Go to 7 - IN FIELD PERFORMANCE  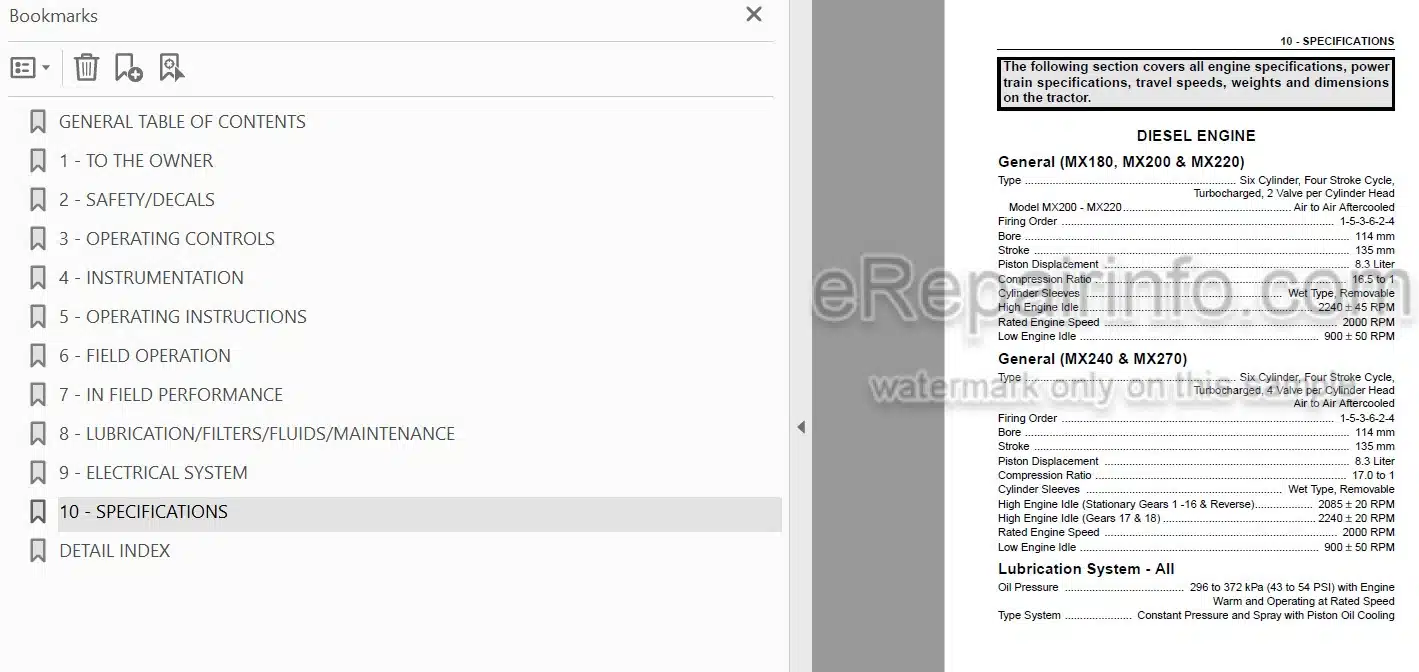tap(171, 395)
